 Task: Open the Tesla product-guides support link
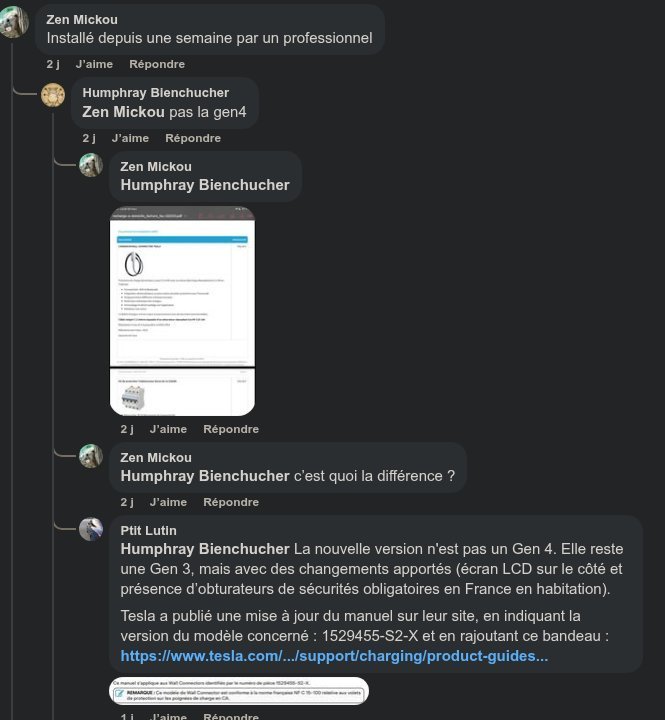(334, 656)
